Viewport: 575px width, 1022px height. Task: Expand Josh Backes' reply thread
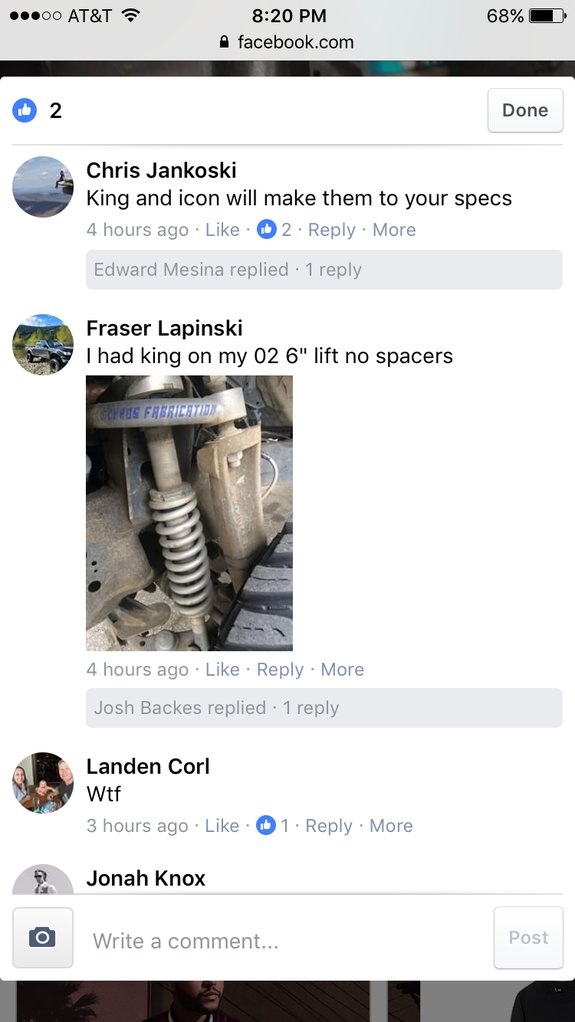(324, 707)
